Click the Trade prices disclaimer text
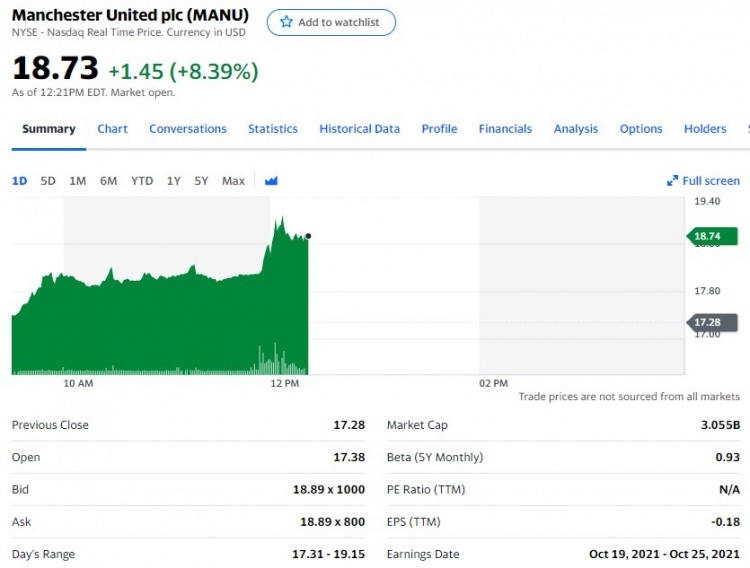750x568 pixels. click(629, 397)
